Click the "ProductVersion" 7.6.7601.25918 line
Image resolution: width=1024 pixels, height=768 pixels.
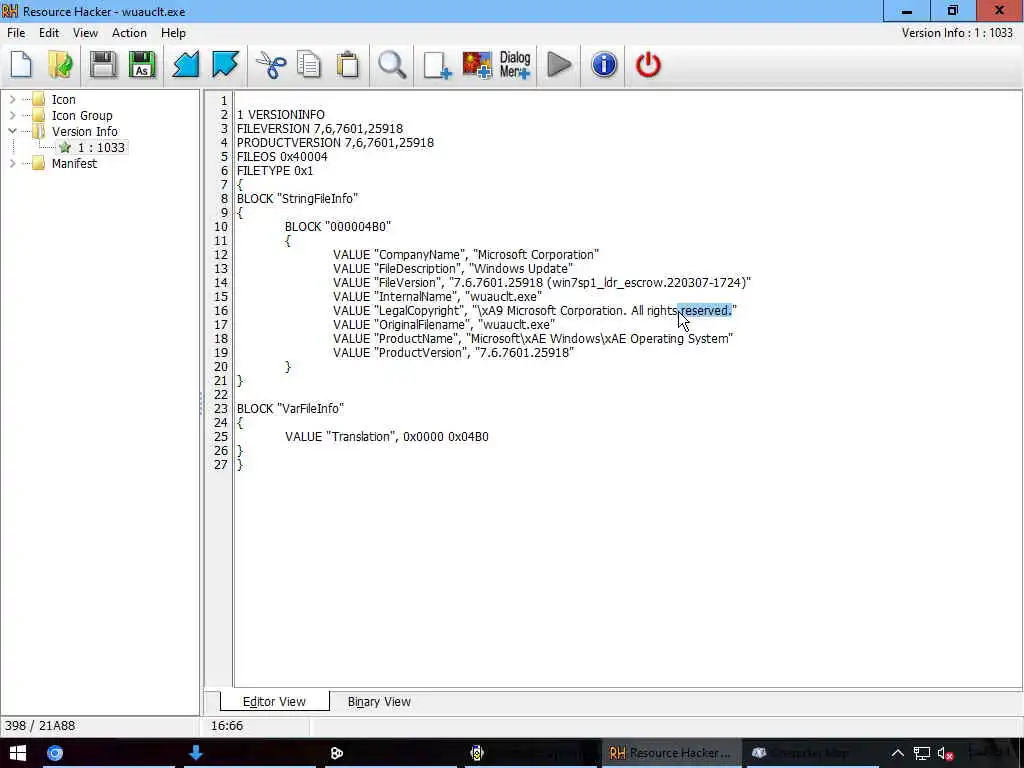click(453, 353)
